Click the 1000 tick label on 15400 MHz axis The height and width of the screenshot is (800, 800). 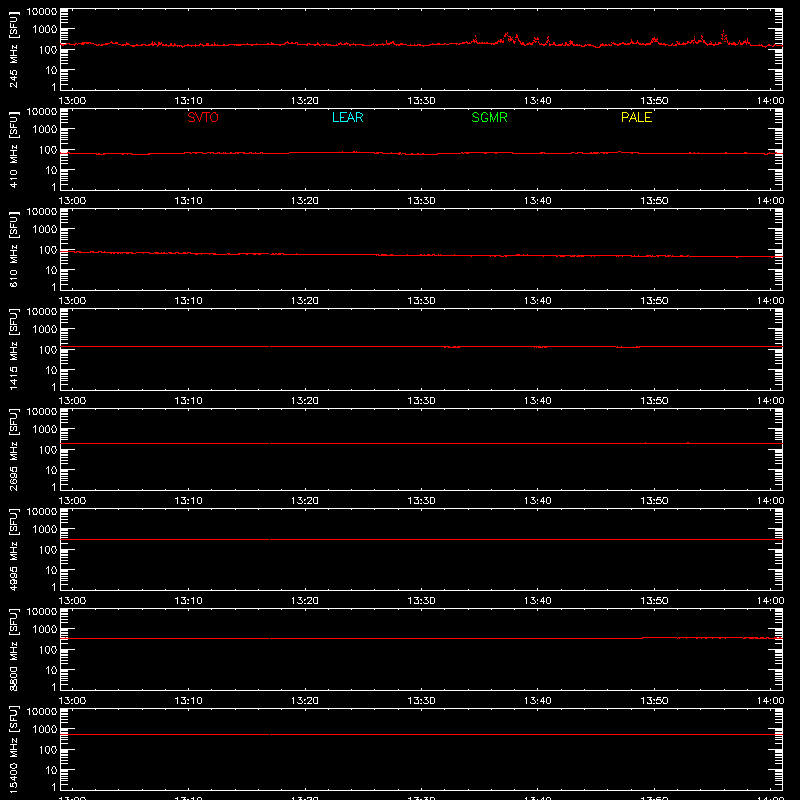tap(45, 730)
